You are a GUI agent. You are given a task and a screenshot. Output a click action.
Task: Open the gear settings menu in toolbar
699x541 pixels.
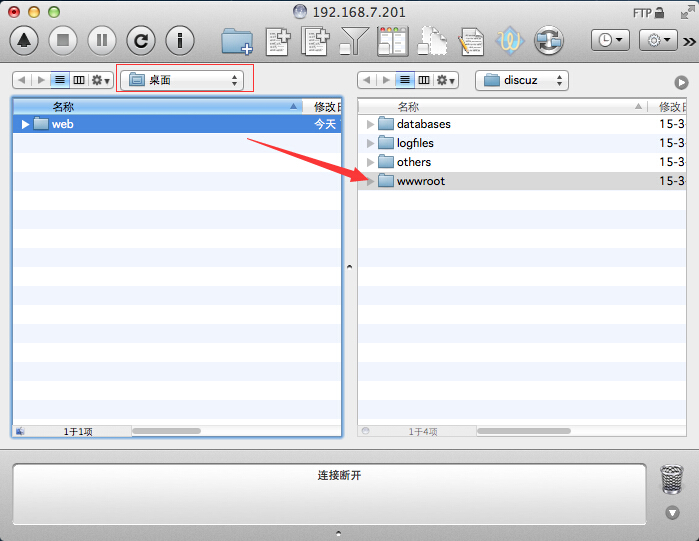coord(657,41)
